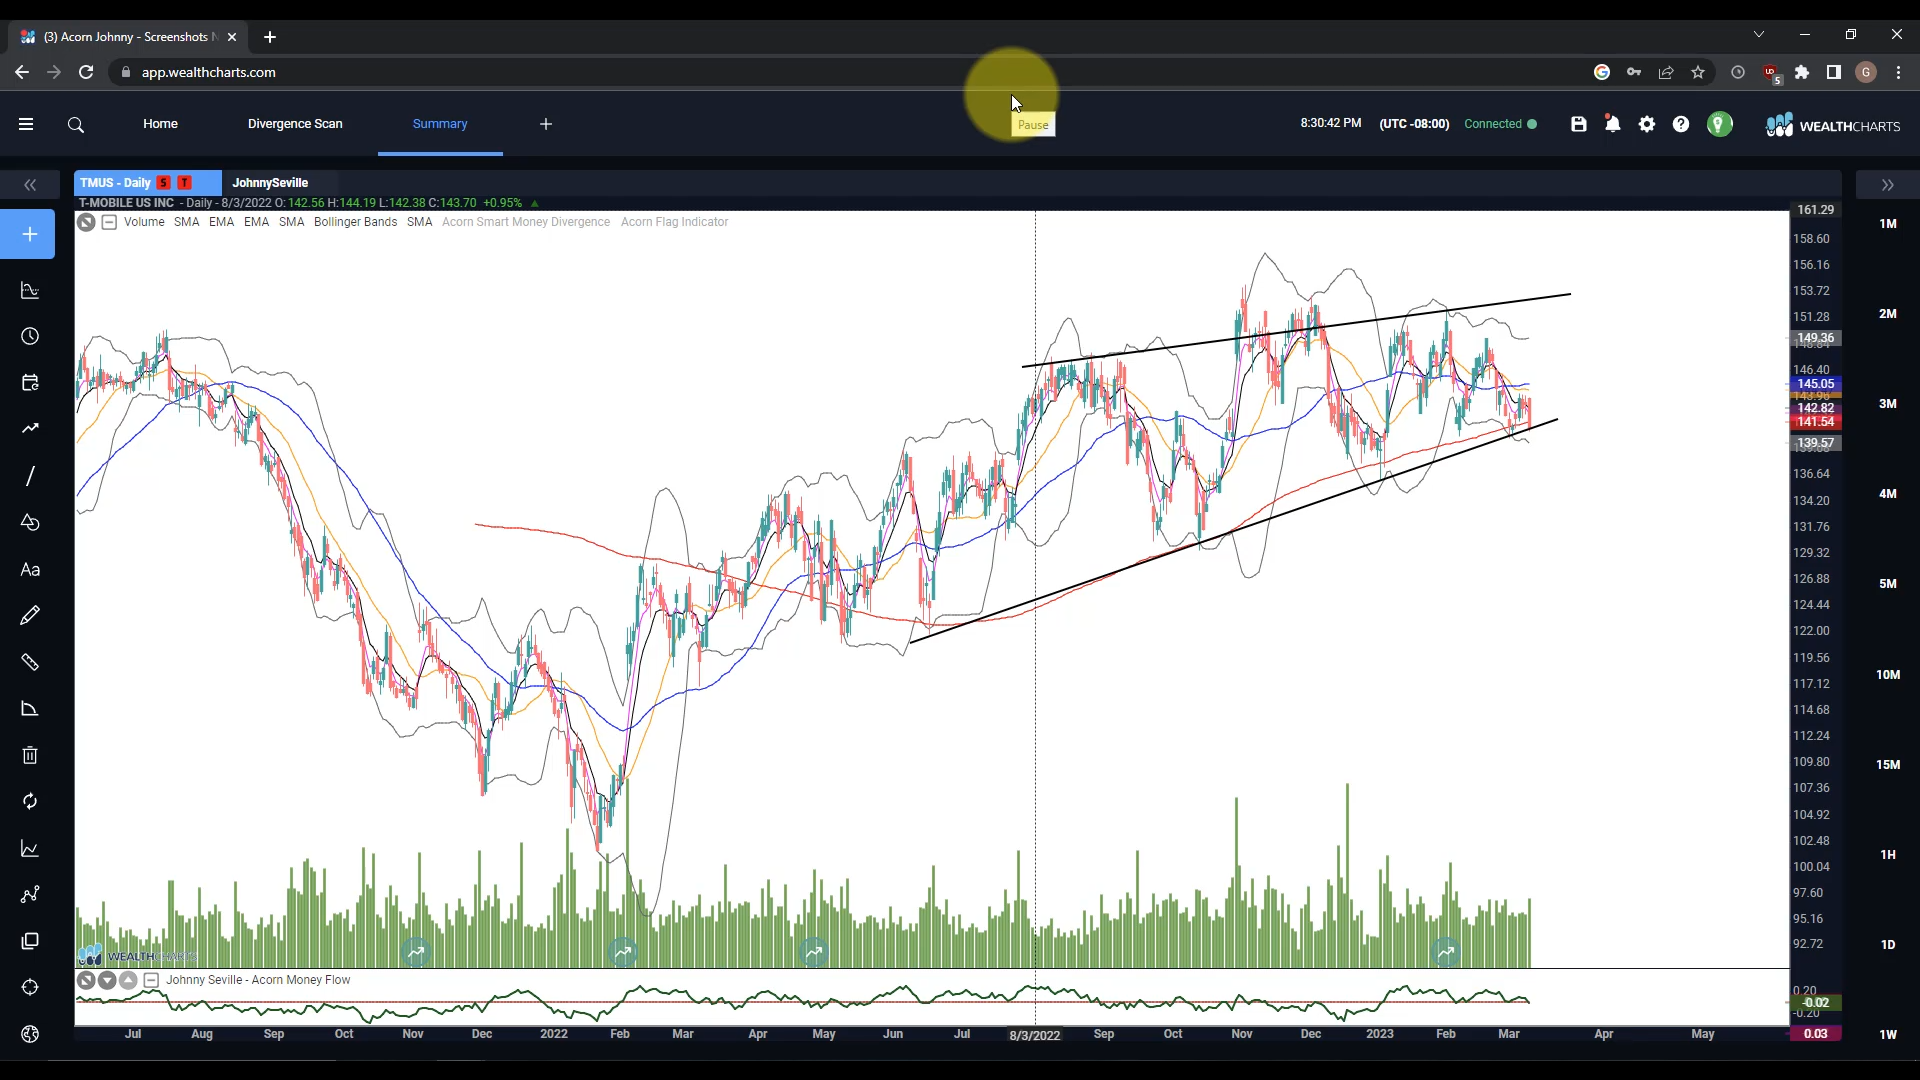Click the crosshair target icon
The image size is (1920, 1080).
30,987
